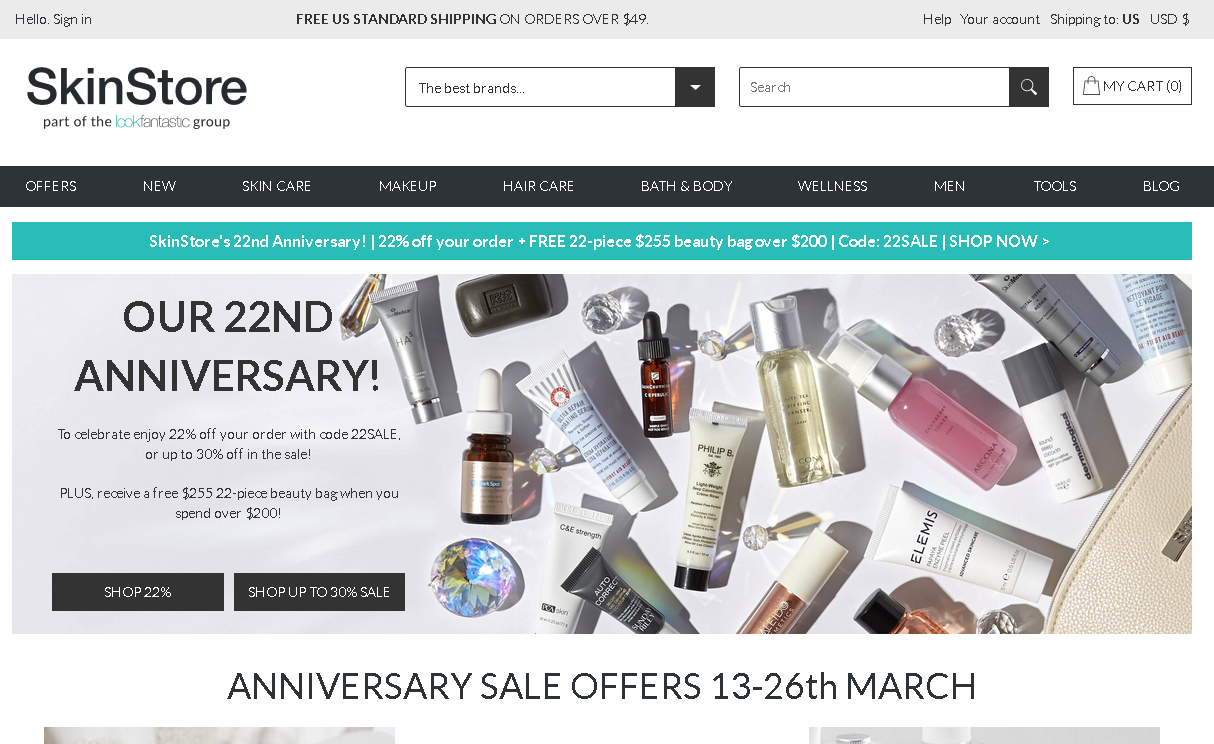Open the Wellness navigation item
The image size is (1214, 744).
pyautogui.click(x=833, y=186)
